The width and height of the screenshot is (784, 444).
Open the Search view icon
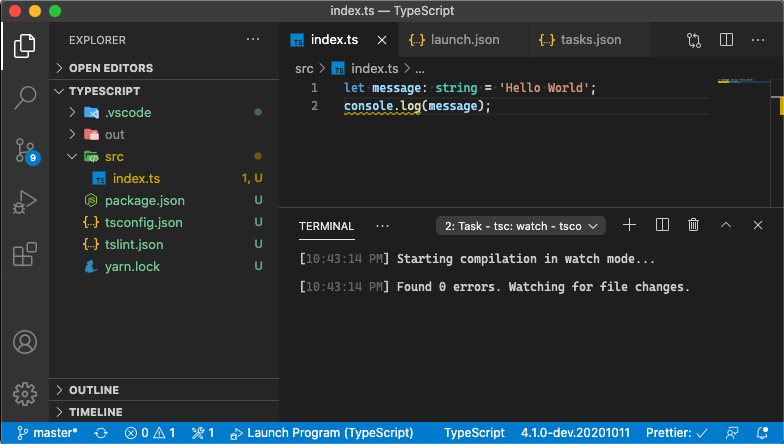[24, 98]
